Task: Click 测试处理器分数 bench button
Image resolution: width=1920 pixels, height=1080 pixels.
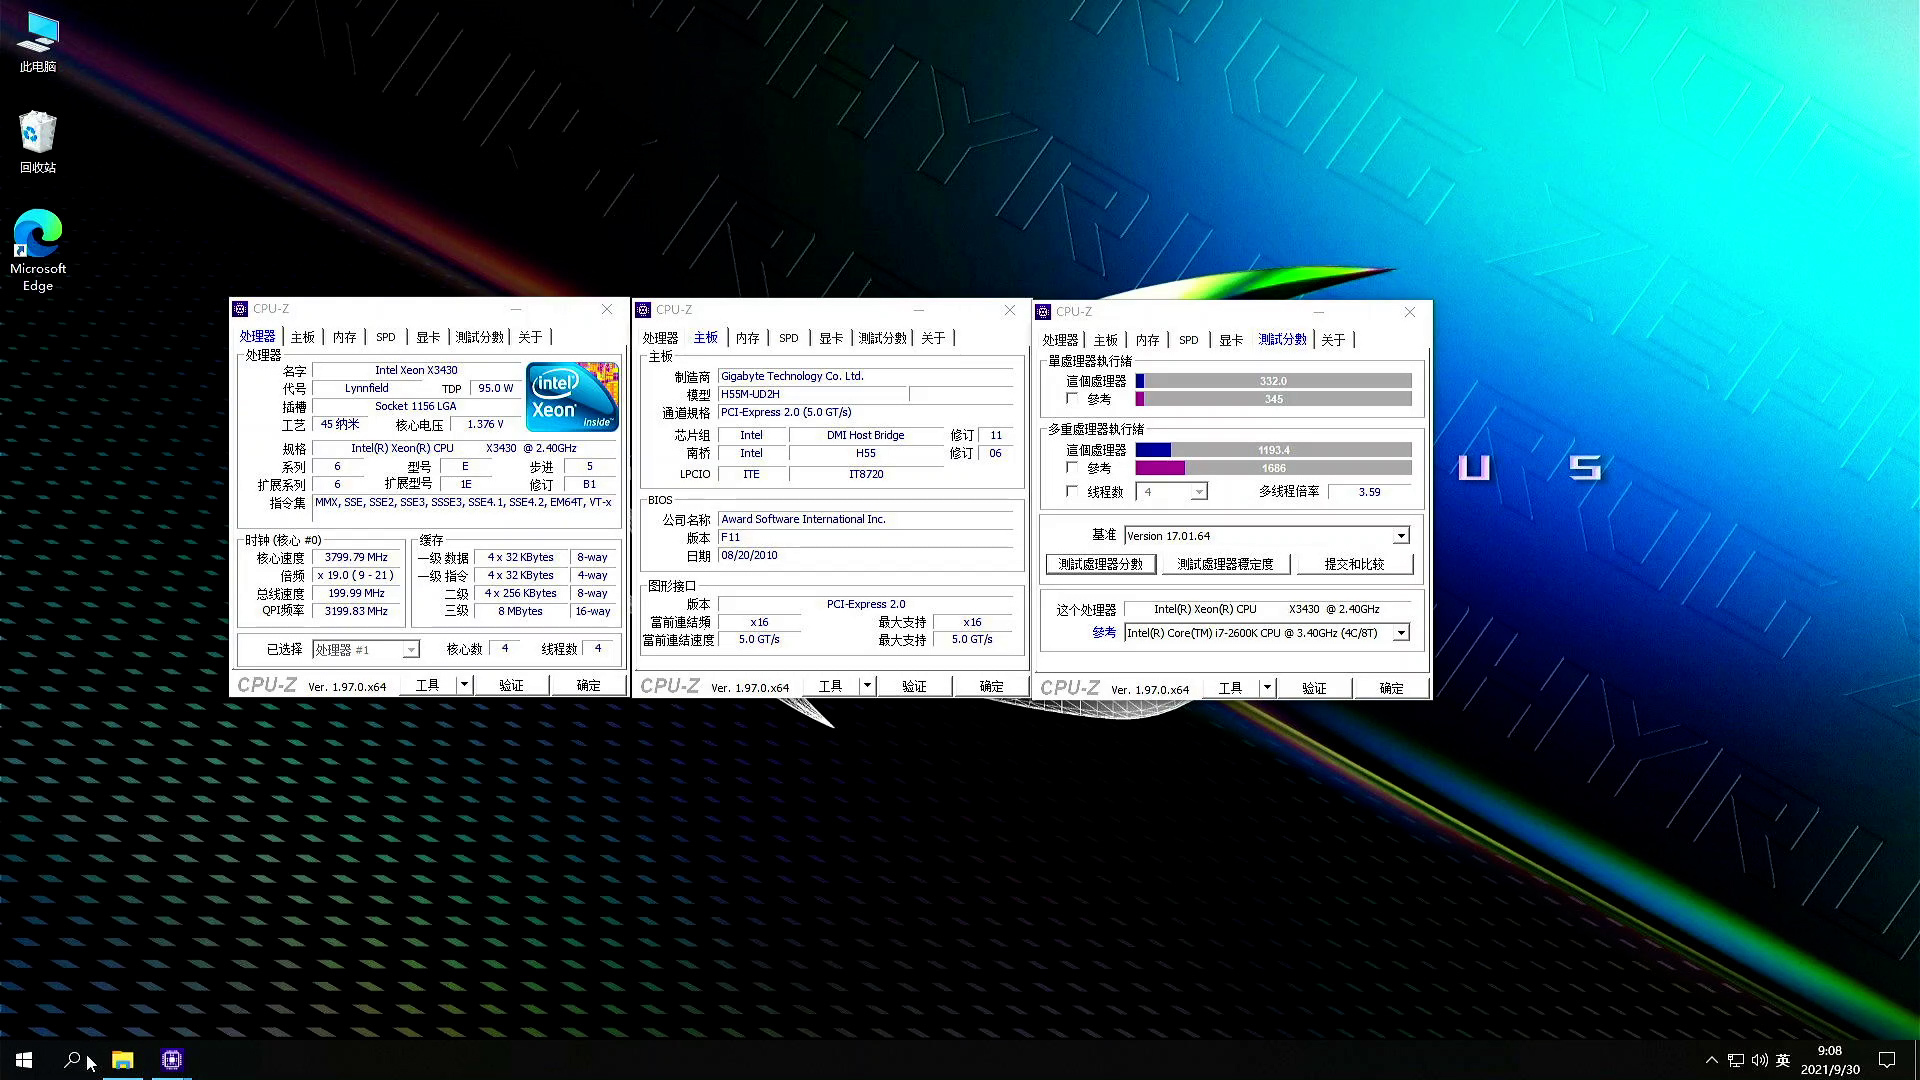Action: pyautogui.click(x=1101, y=565)
